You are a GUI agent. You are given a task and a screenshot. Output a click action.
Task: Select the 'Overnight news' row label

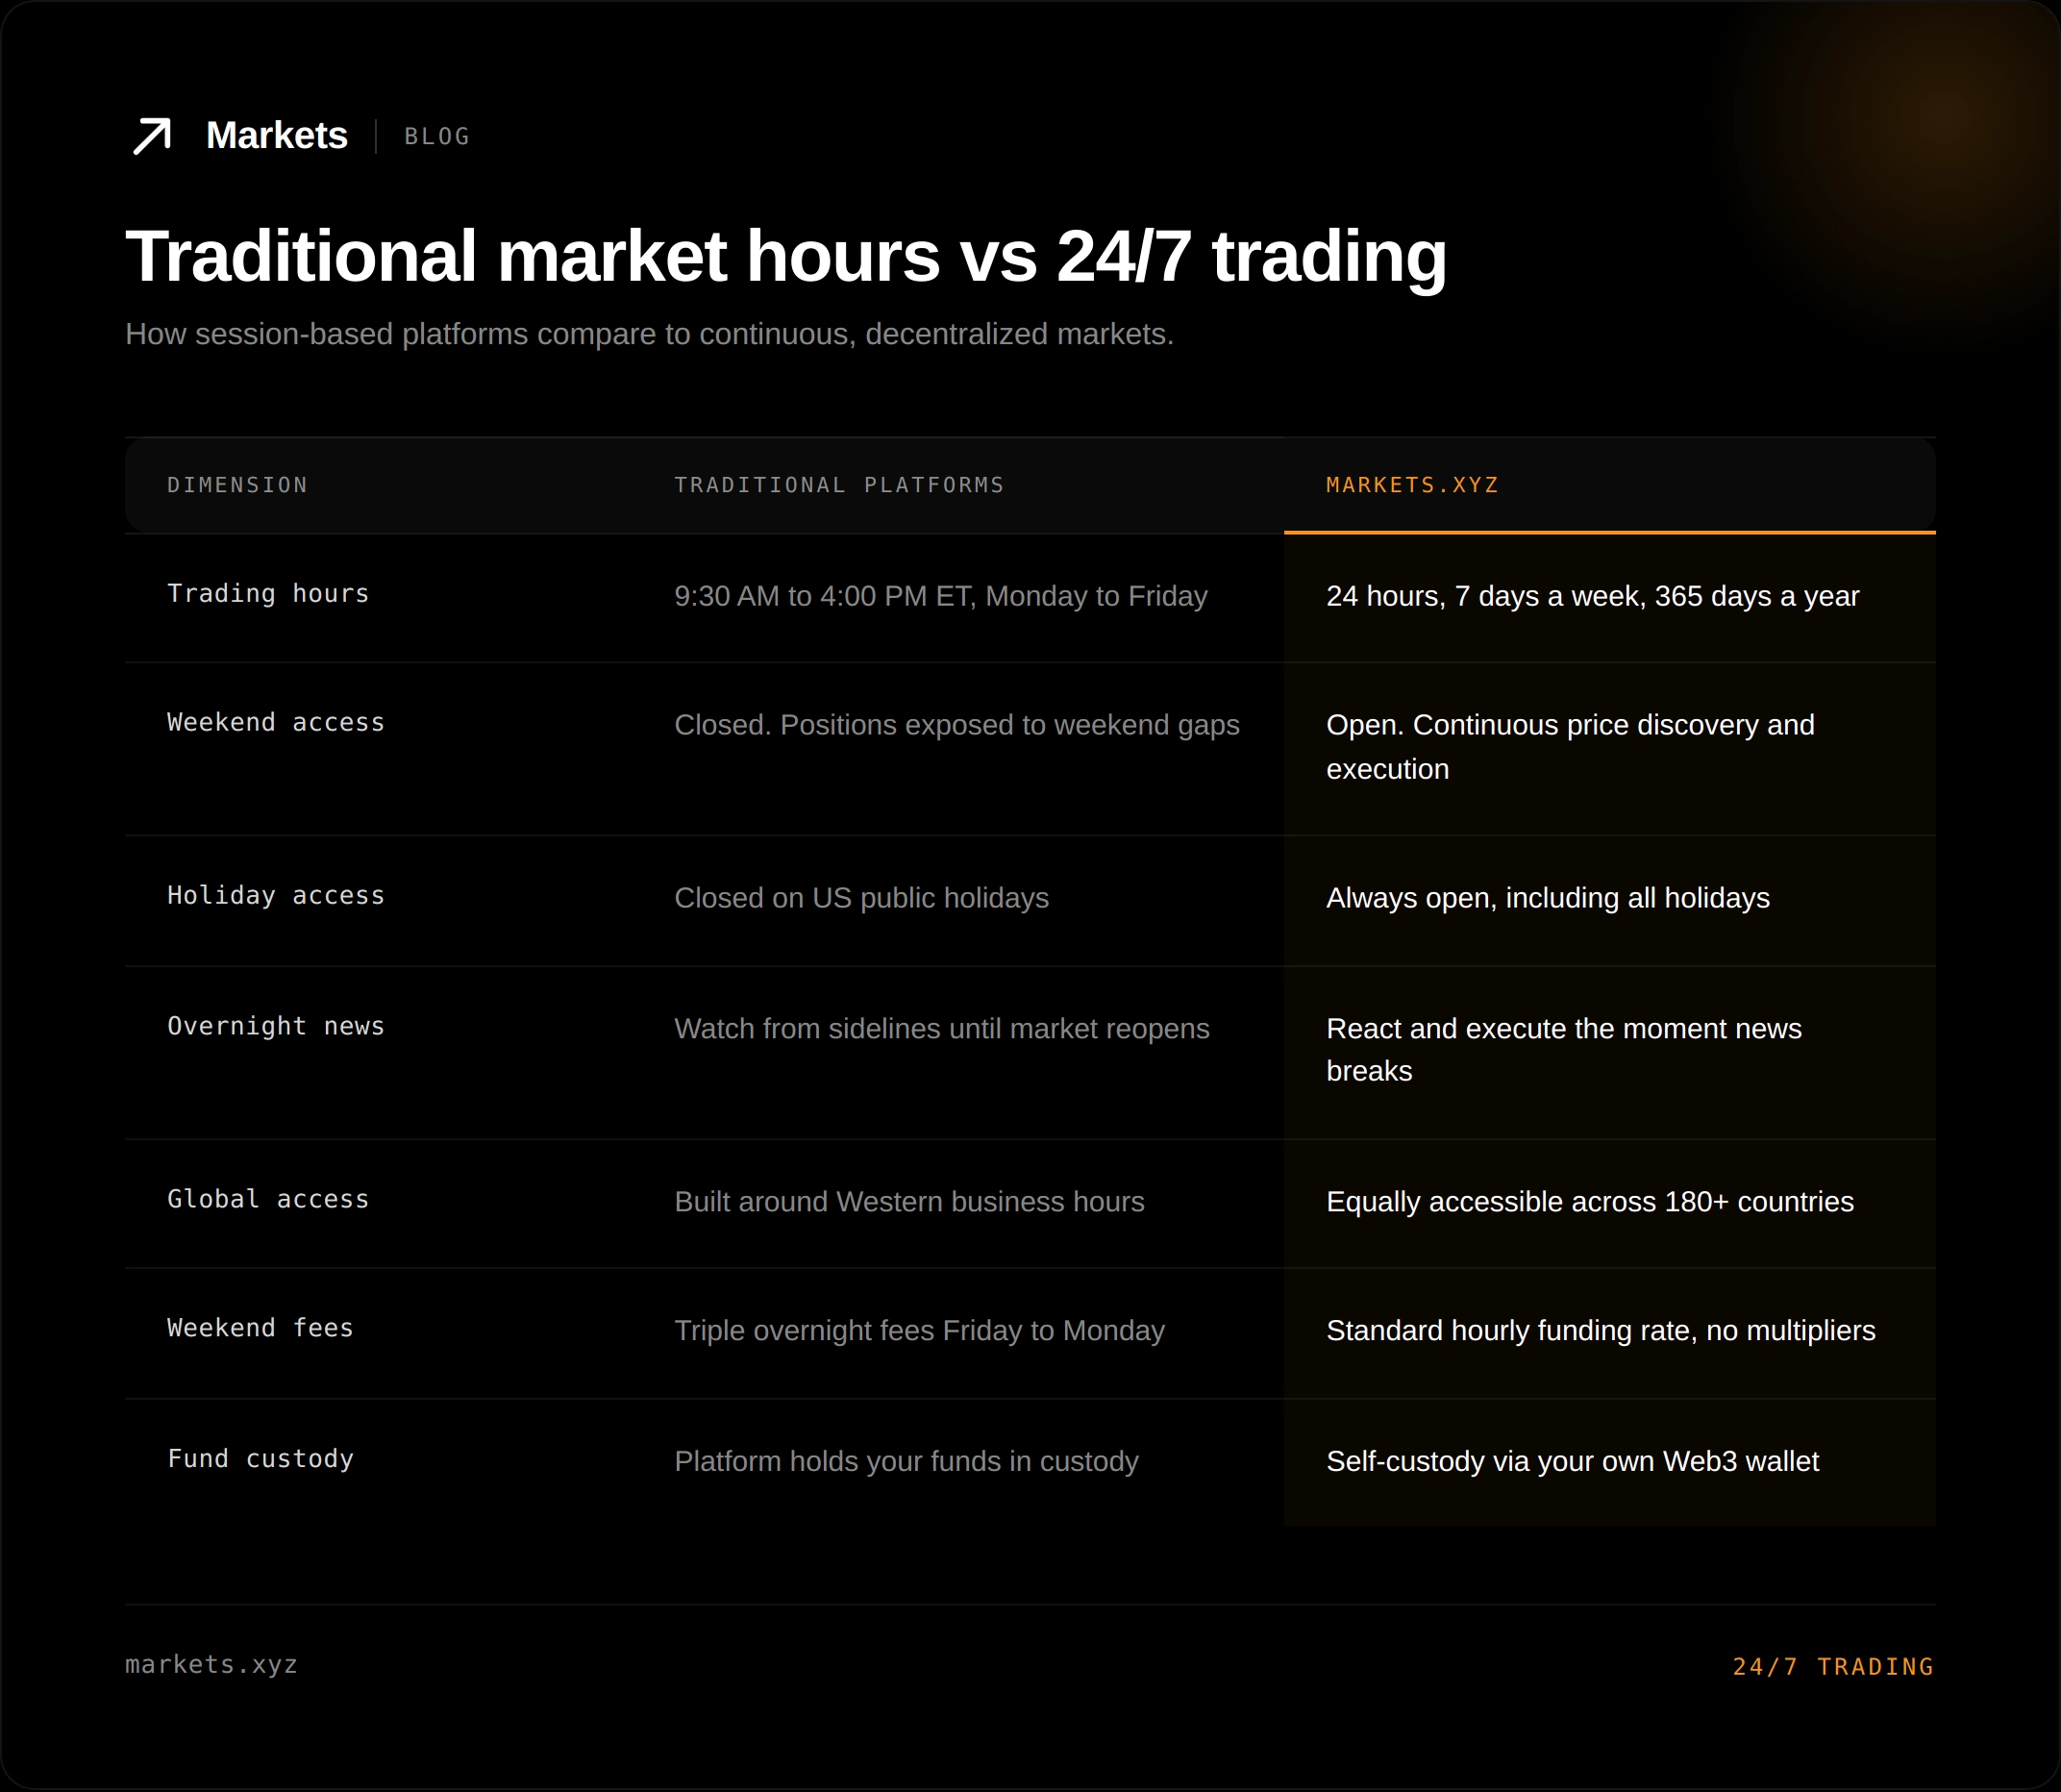tap(276, 1026)
